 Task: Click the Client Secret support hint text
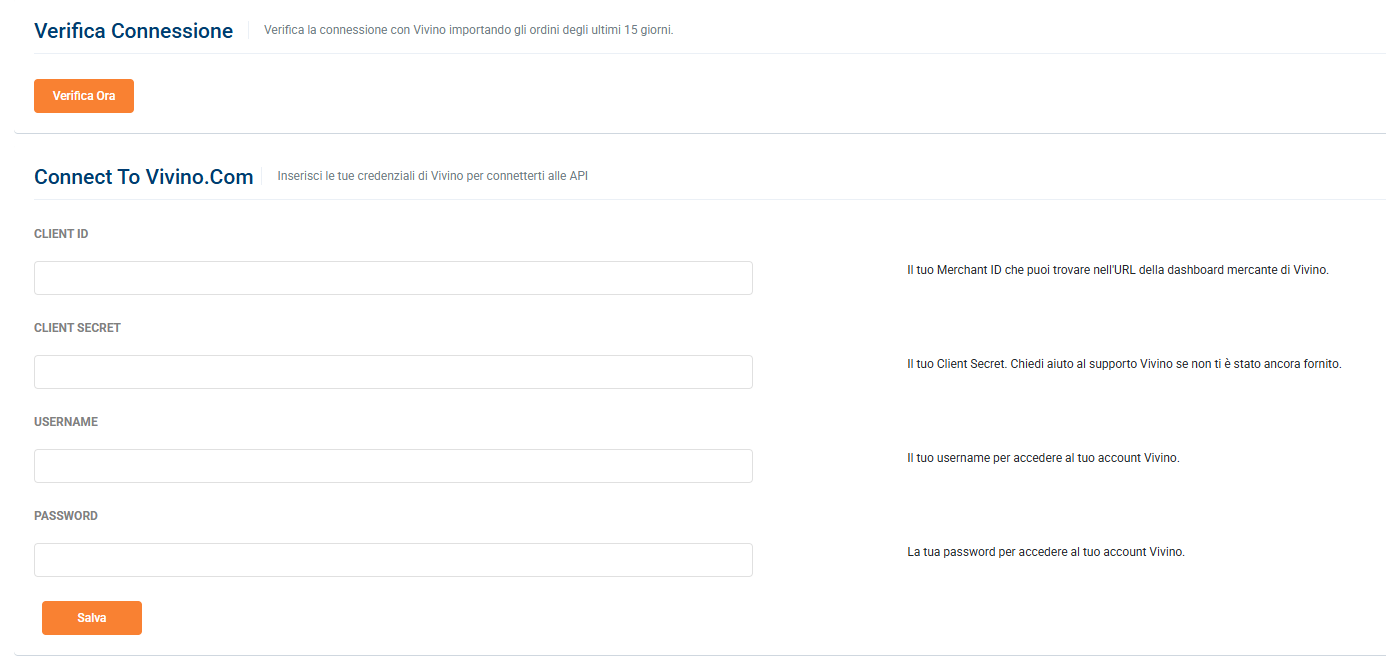point(1124,364)
